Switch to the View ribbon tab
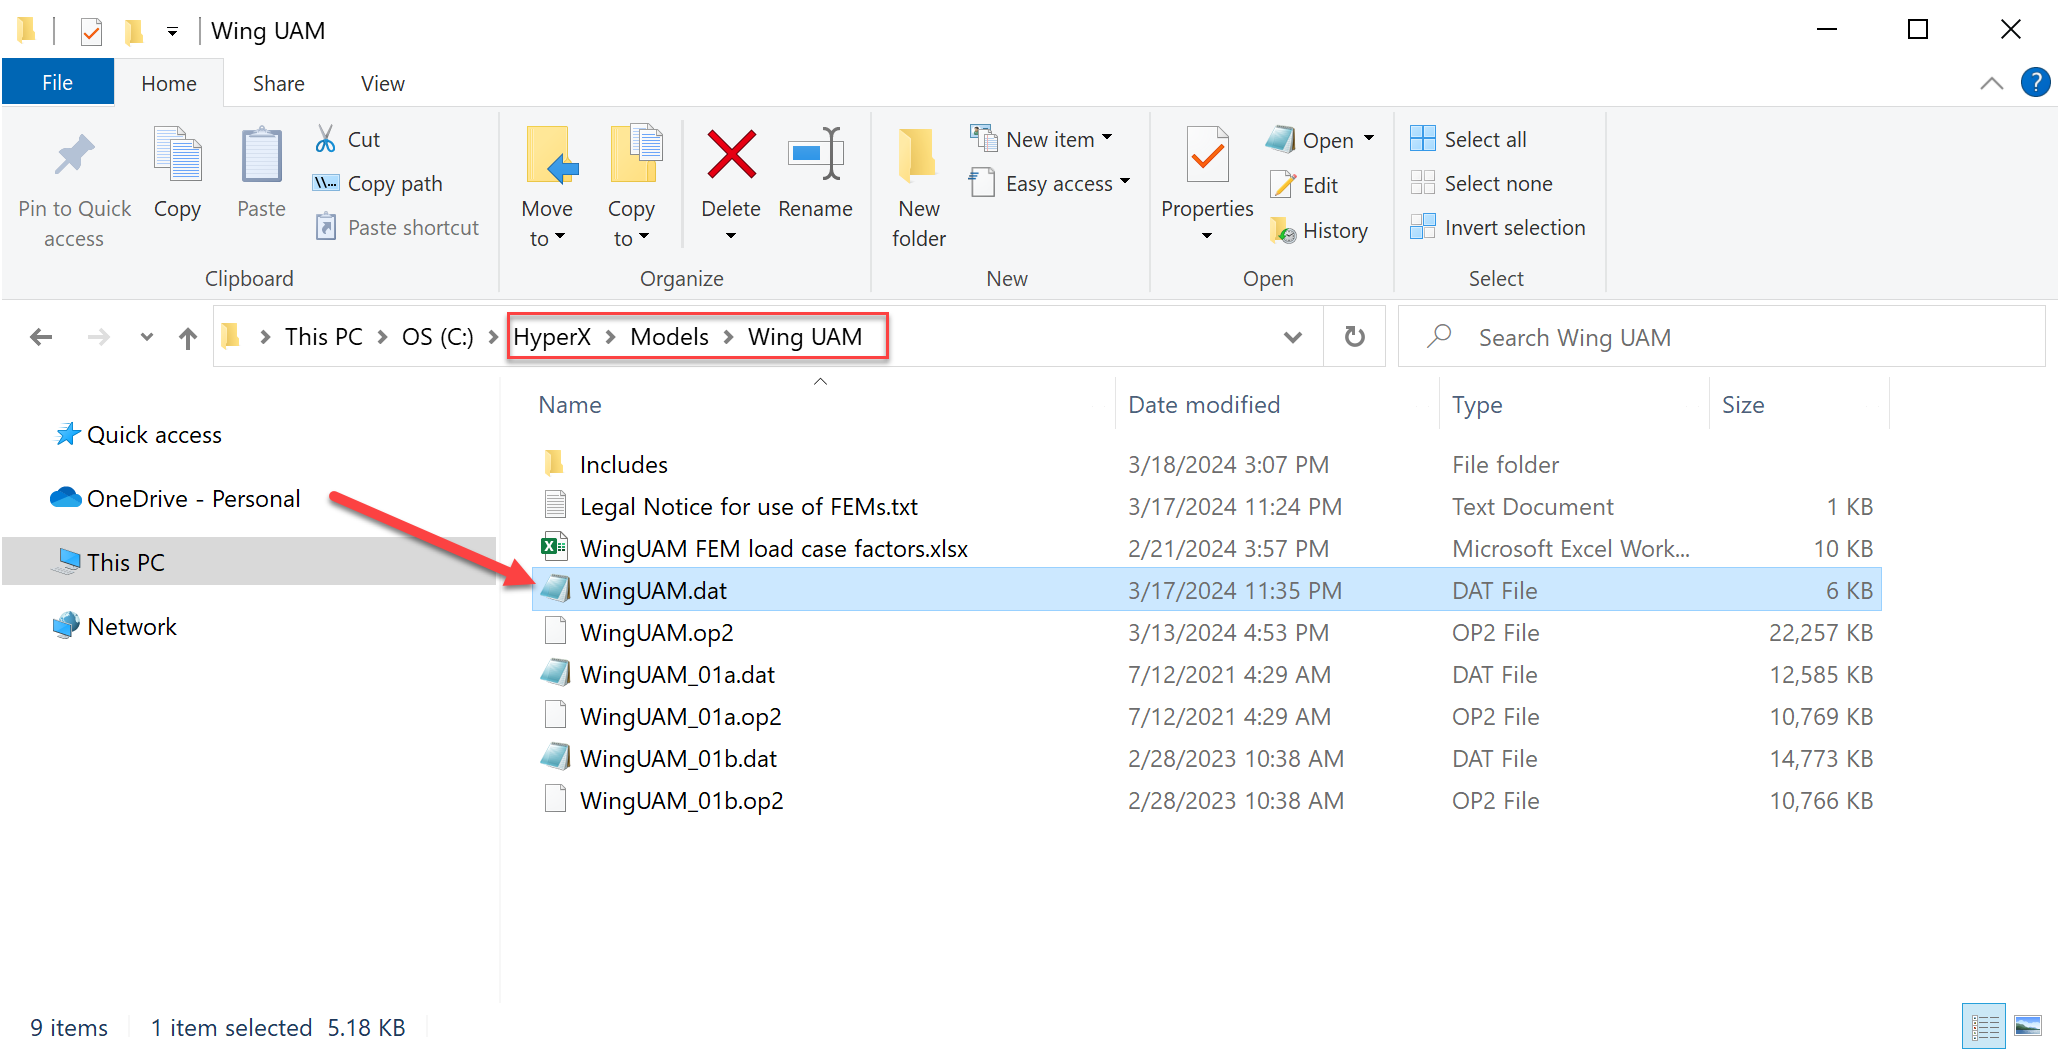 point(383,84)
